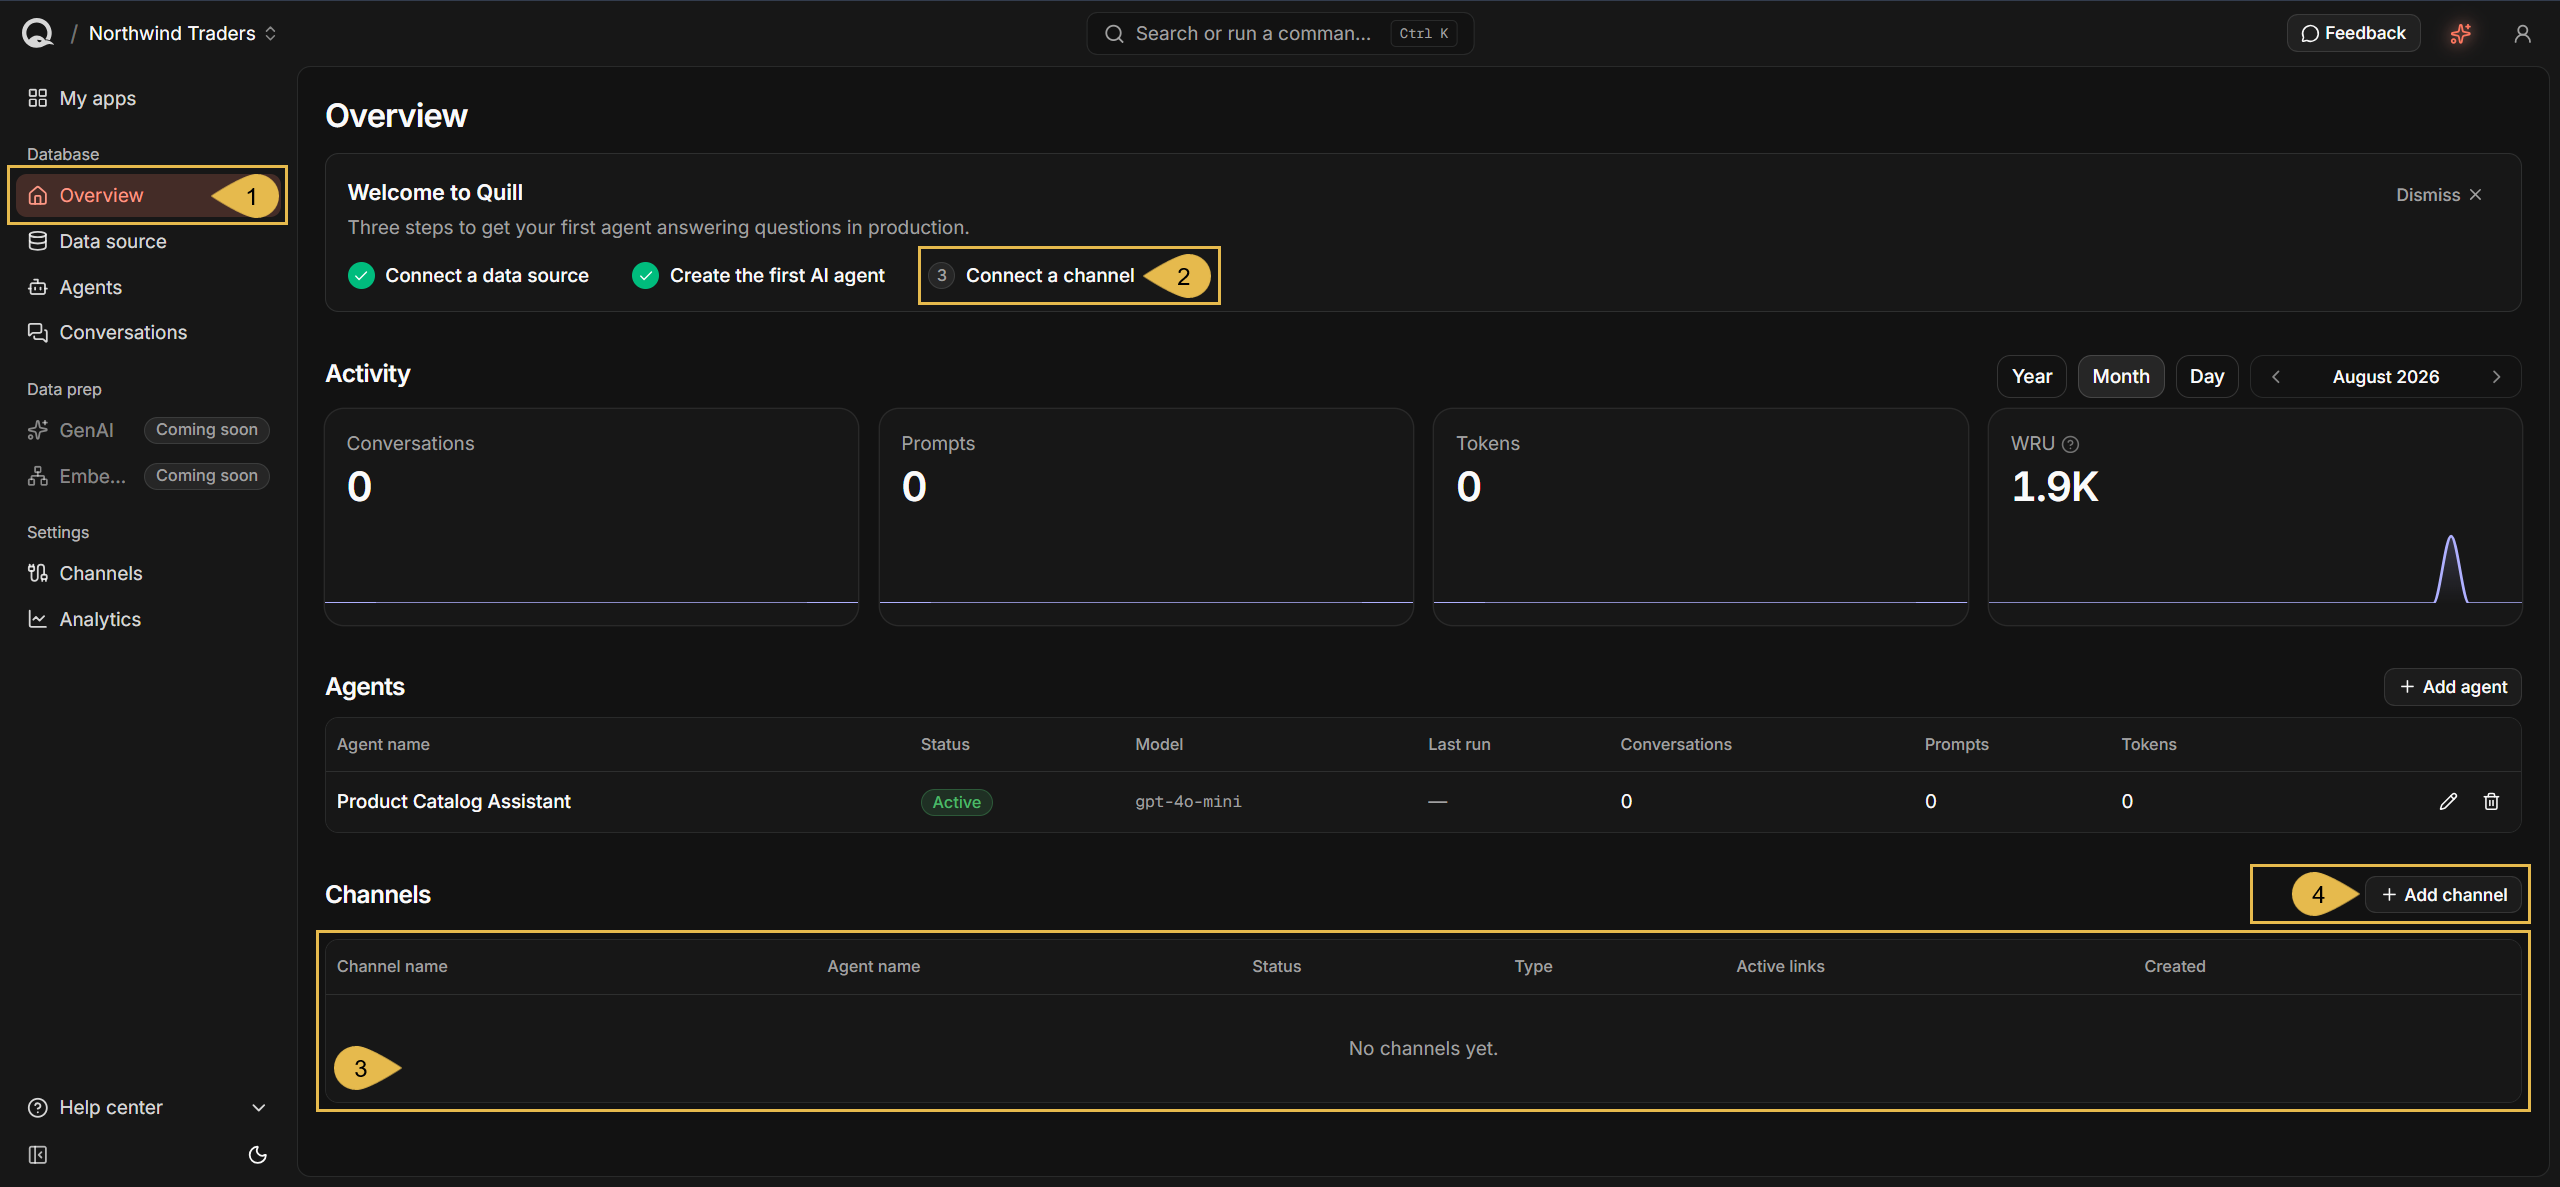Go to previous month arrow
Viewport: 2560px width, 1187px height.
coord(2276,377)
